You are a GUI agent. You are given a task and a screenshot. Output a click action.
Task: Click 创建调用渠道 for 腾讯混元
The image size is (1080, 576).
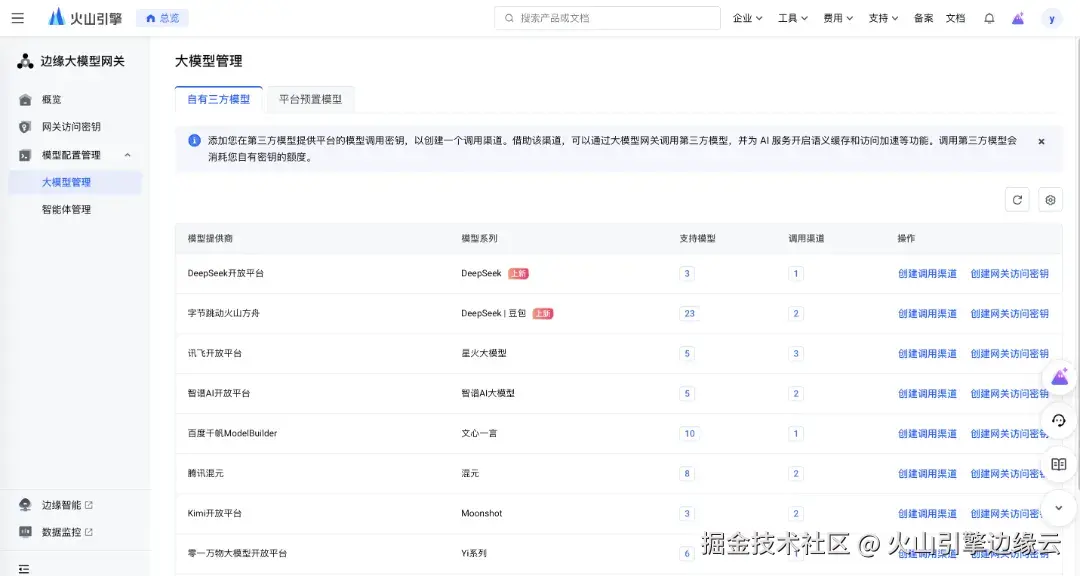click(x=927, y=473)
